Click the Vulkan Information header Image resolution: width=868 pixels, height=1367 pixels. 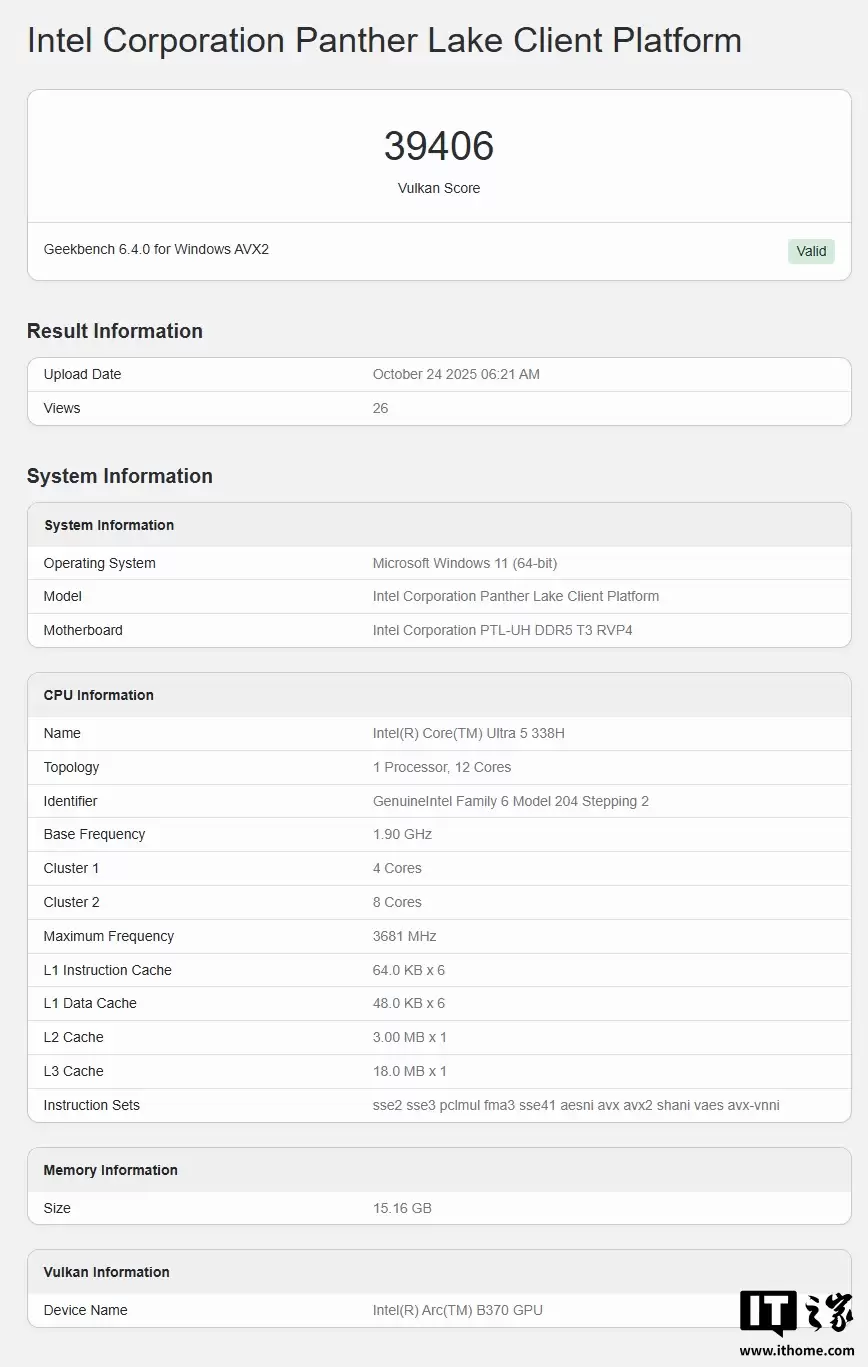(106, 1272)
